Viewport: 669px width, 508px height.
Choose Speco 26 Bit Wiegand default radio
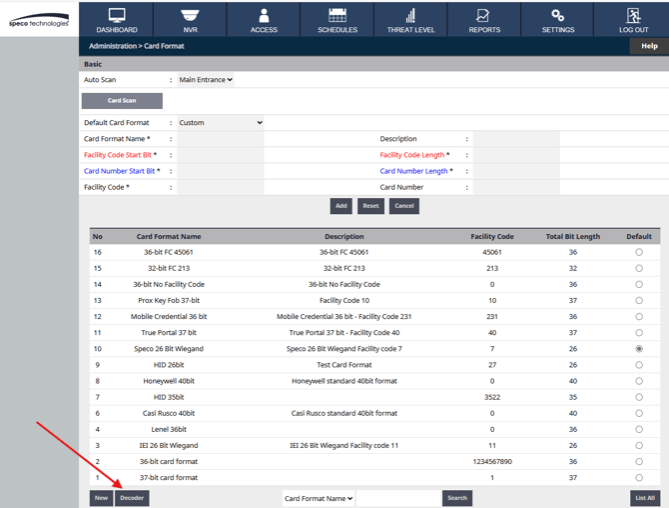[x=639, y=349]
